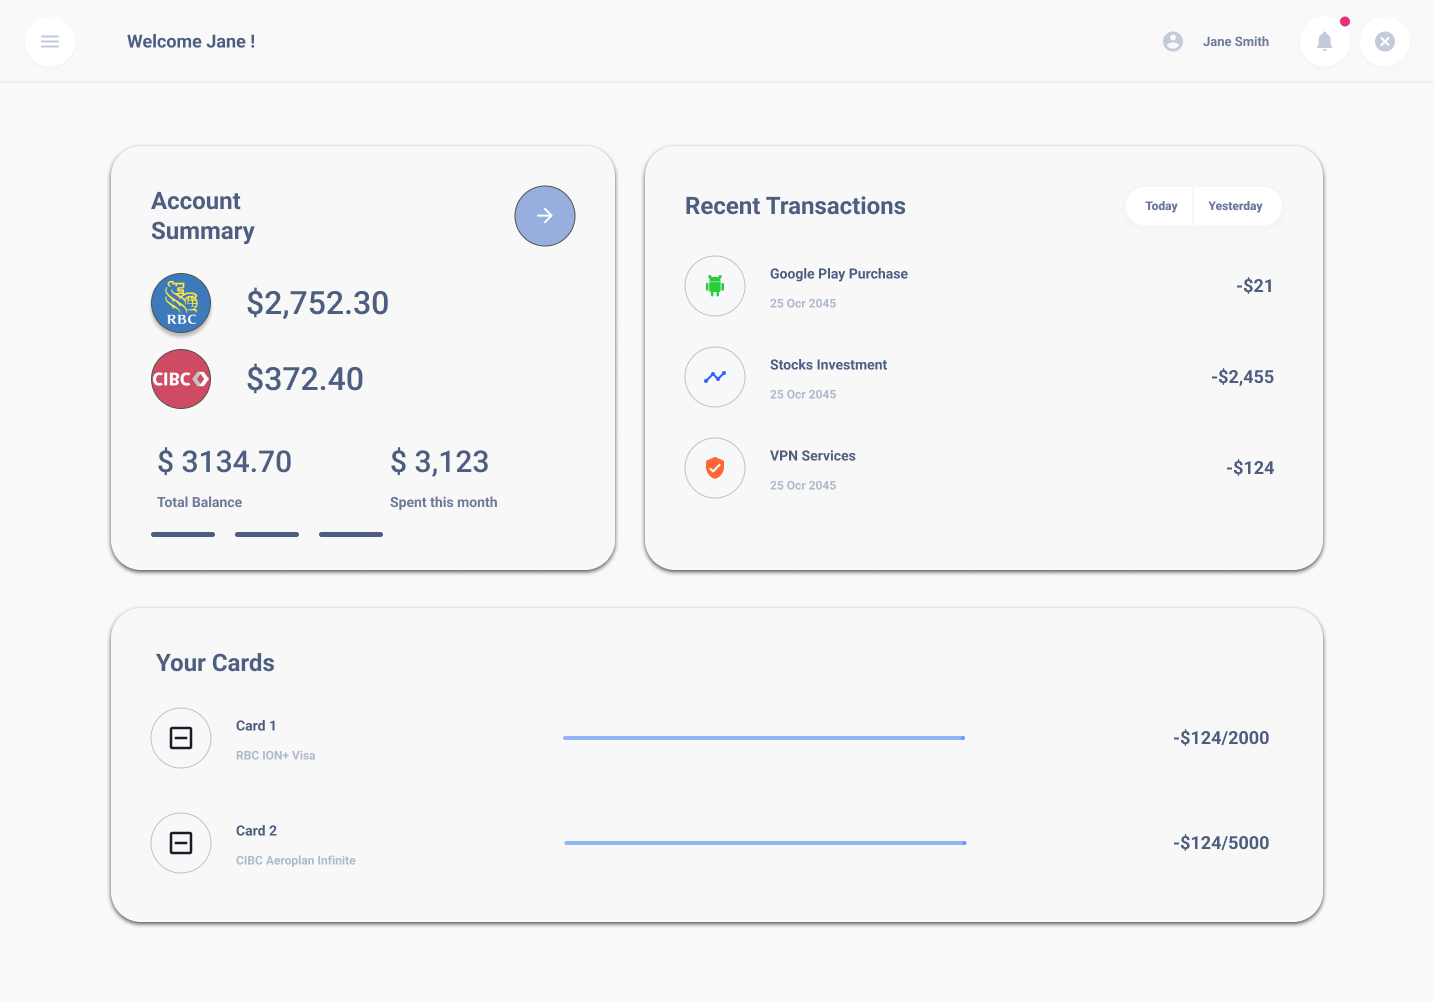The image size is (1434, 1002).
Task: Click the close circle icon
Action: (x=1385, y=42)
